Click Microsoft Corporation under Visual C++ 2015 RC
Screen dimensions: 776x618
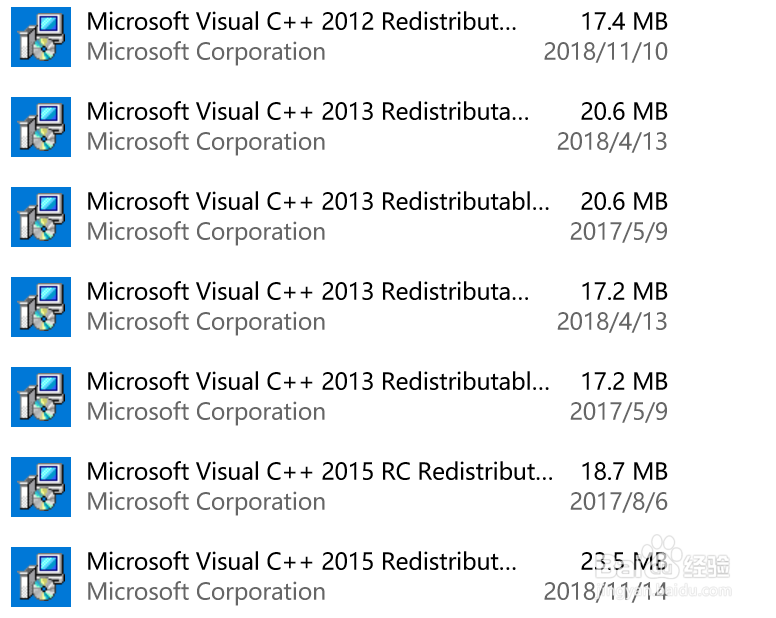coord(206,502)
